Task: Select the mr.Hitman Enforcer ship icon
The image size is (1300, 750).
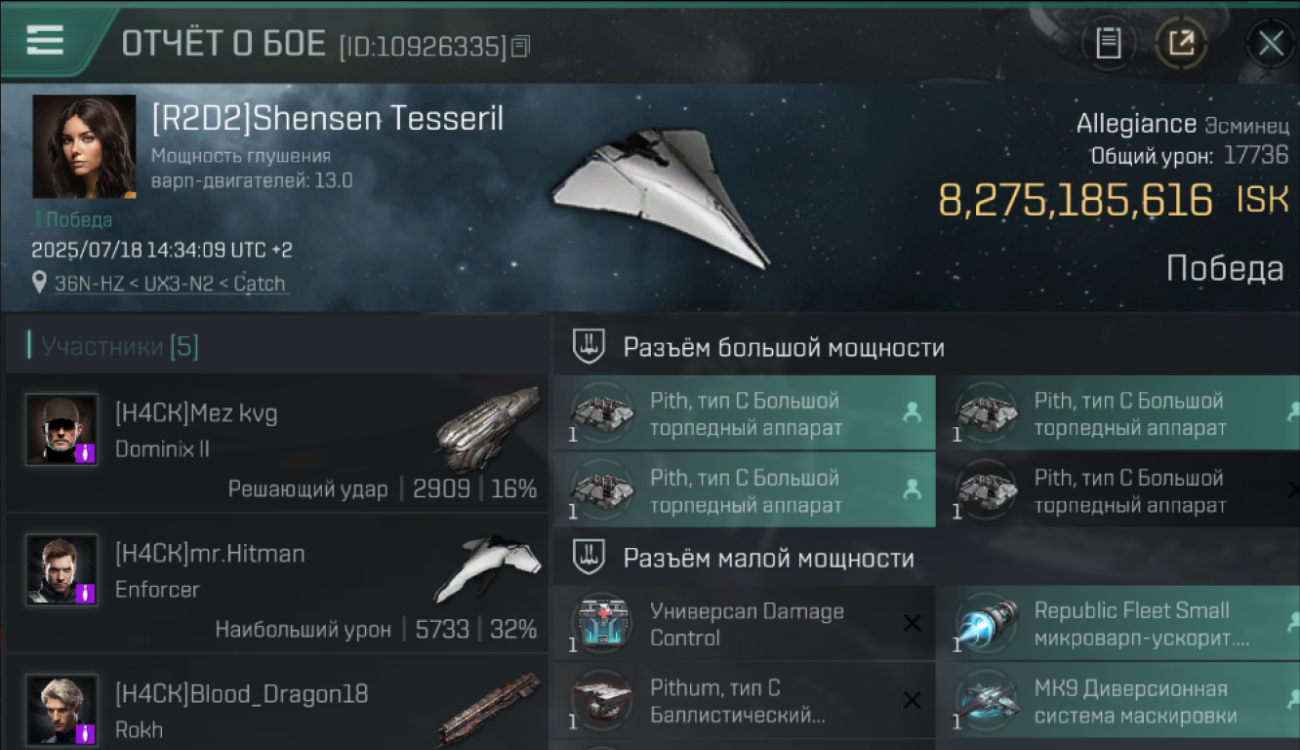Action: (x=489, y=568)
